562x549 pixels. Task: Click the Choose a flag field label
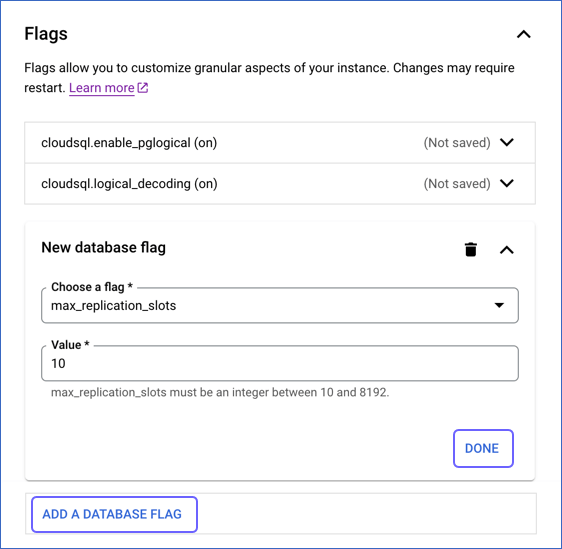[92, 287]
